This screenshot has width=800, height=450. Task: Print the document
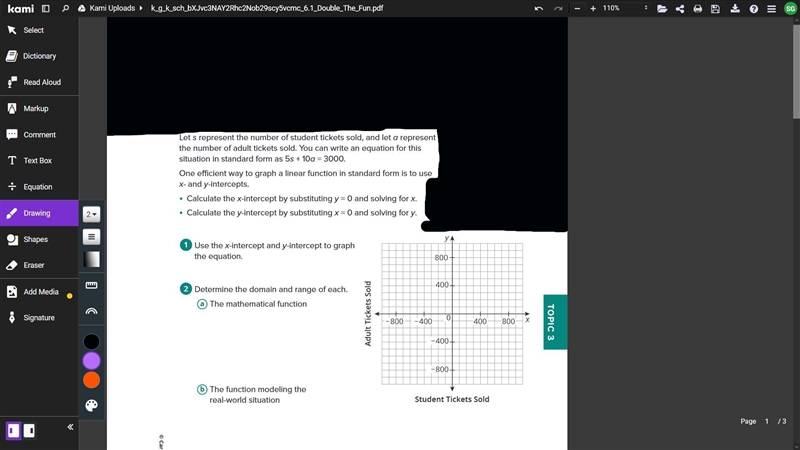click(x=697, y=9)
